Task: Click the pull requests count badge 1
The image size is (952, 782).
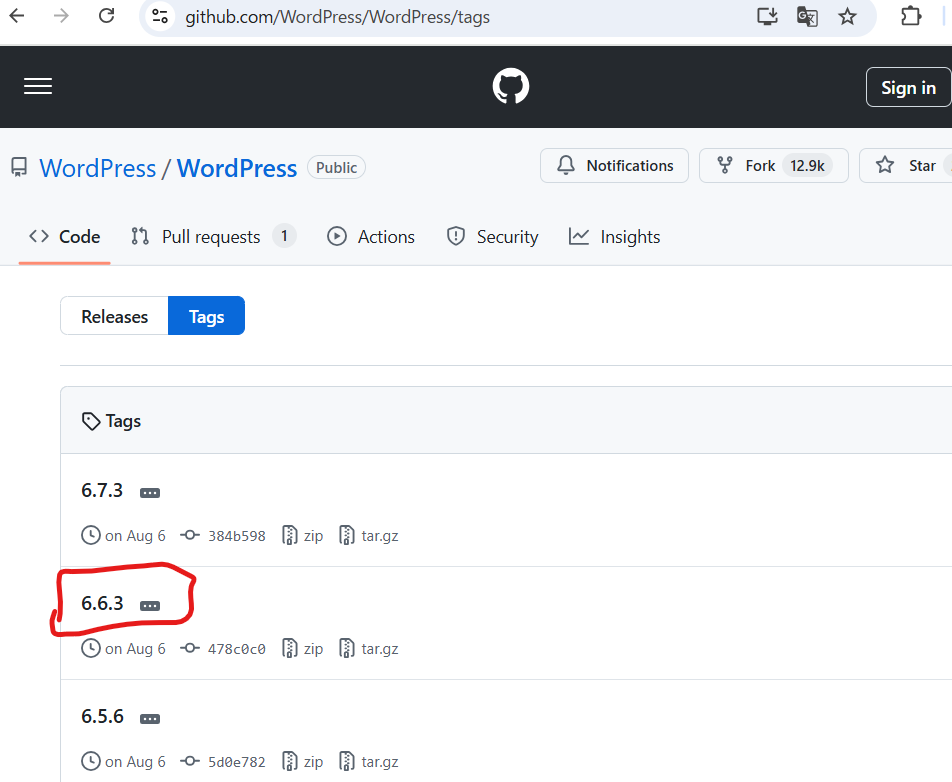Action: point(284,236)
